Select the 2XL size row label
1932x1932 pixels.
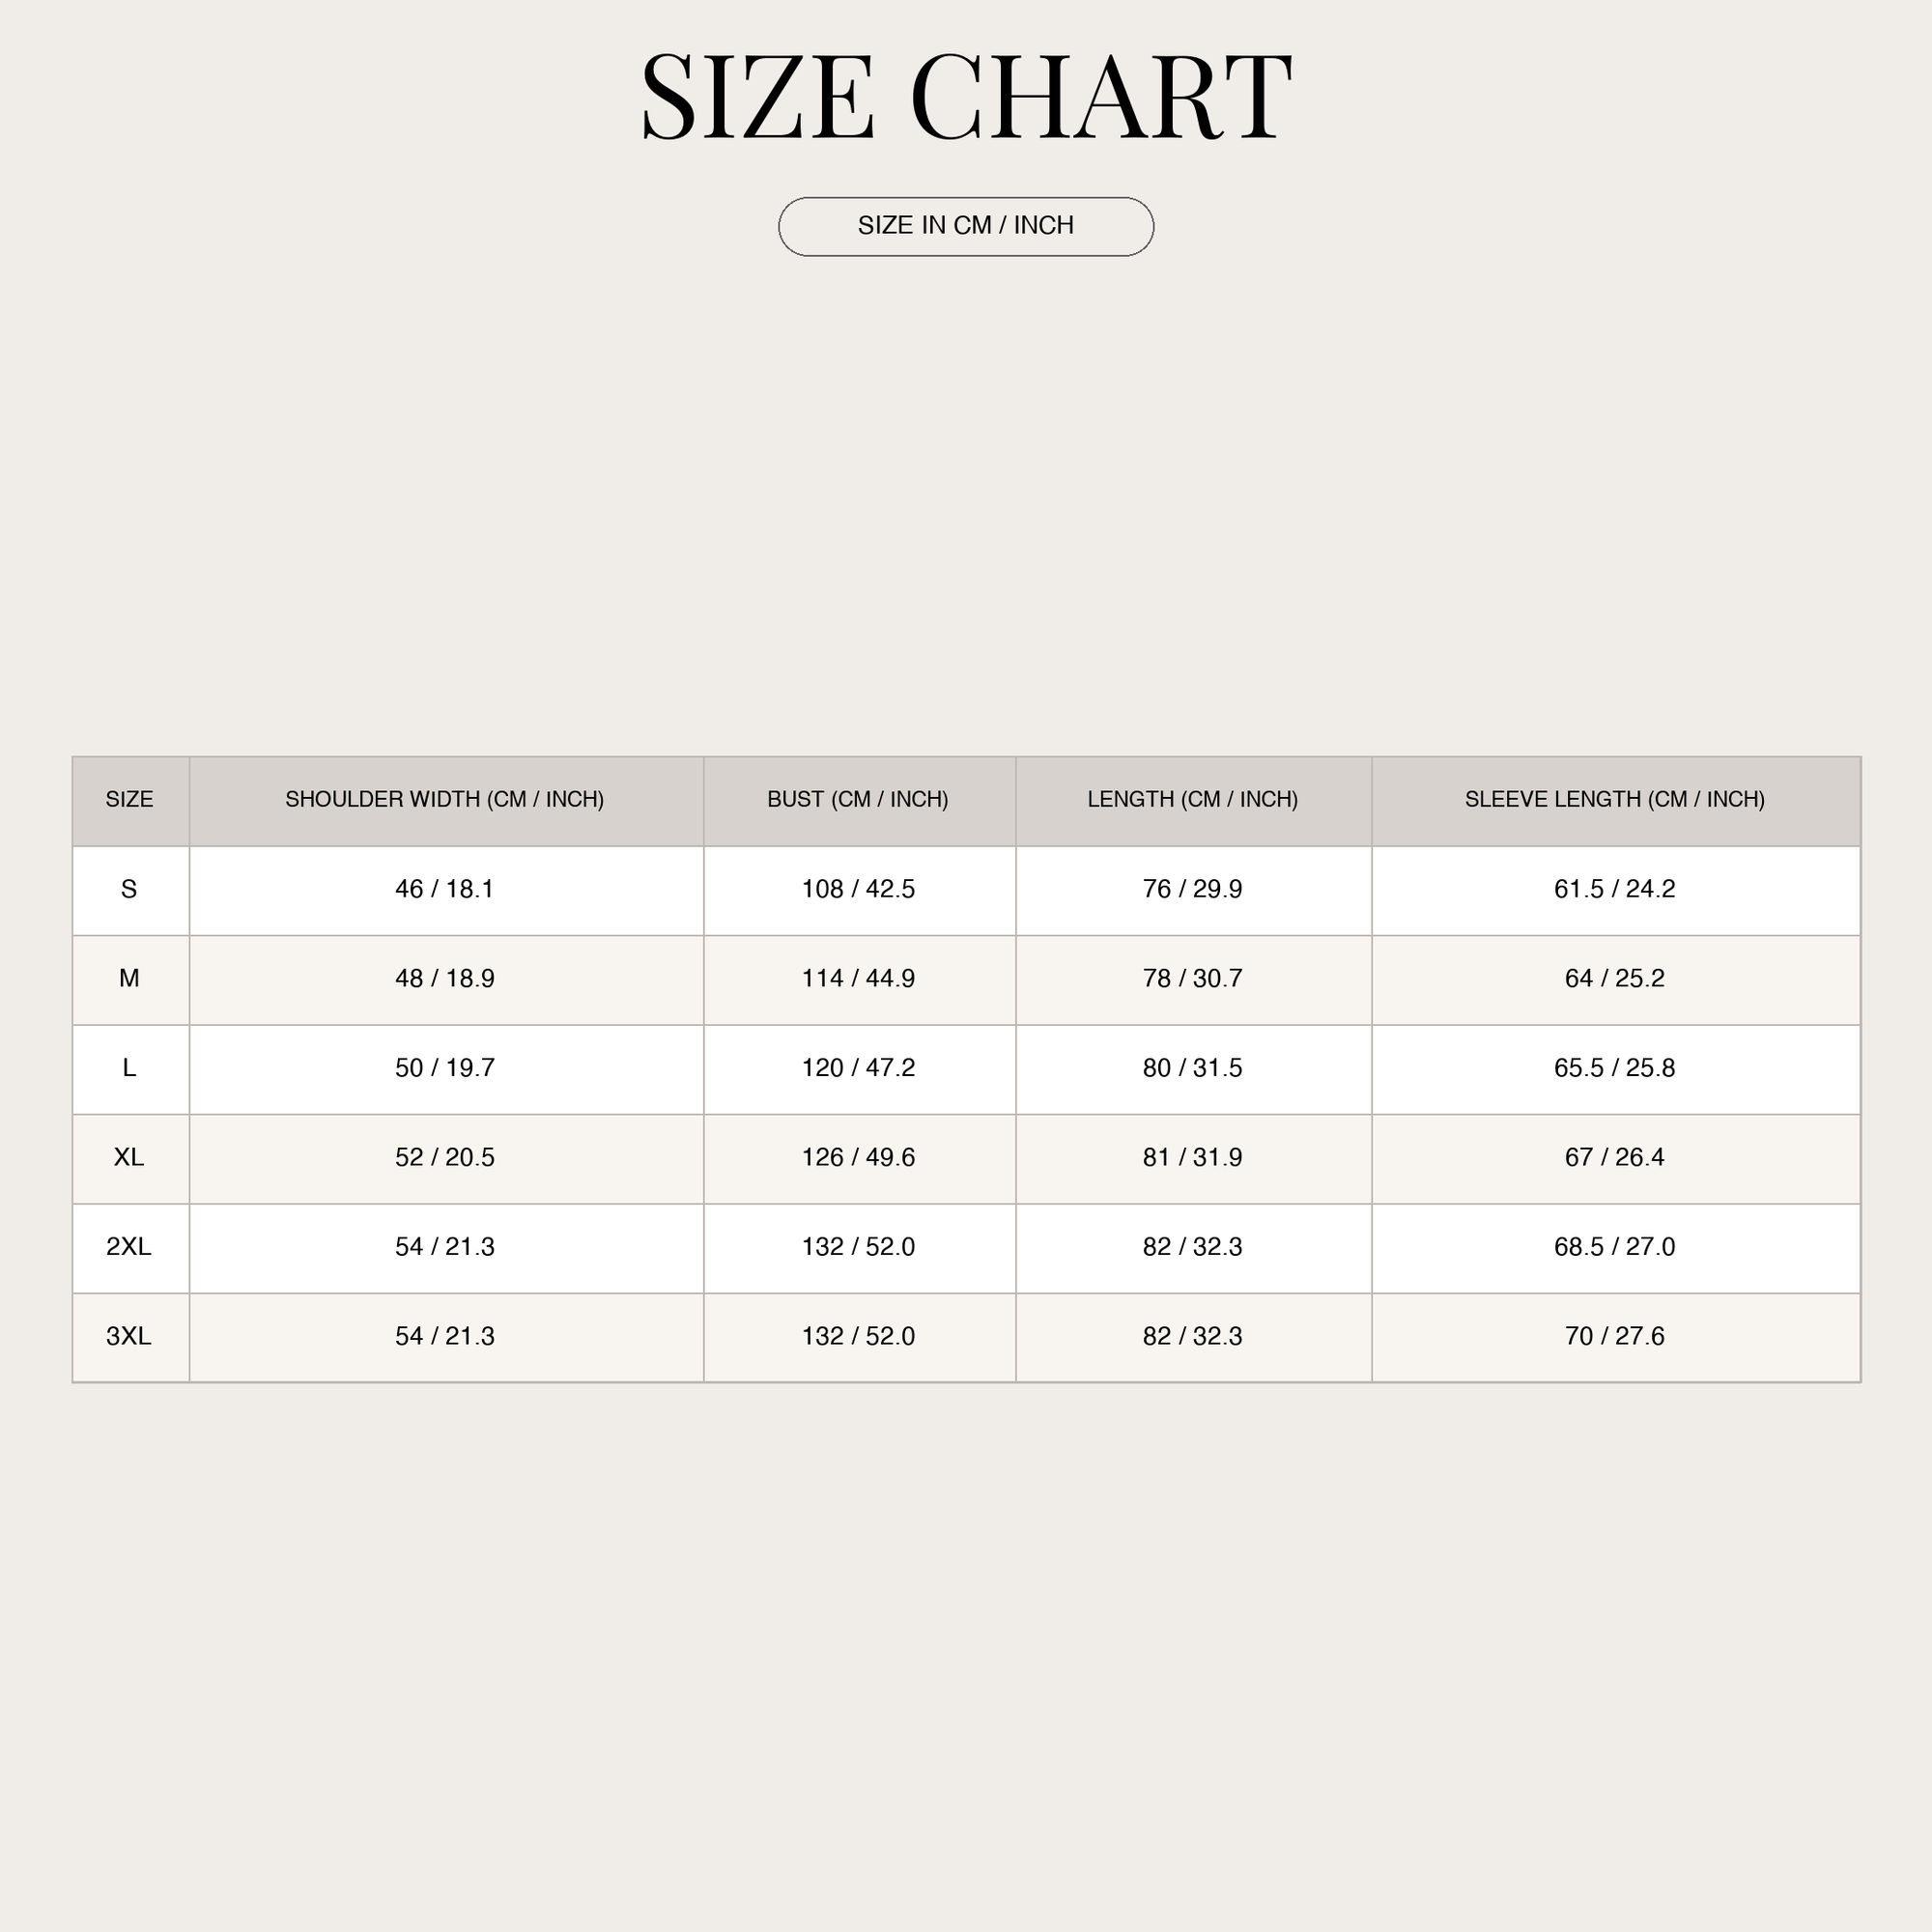click(x=130, y=1248)
